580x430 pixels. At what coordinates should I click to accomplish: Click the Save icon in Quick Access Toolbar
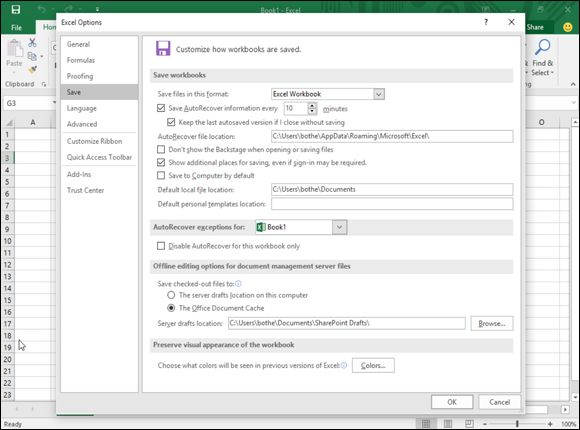pos(16,9)
